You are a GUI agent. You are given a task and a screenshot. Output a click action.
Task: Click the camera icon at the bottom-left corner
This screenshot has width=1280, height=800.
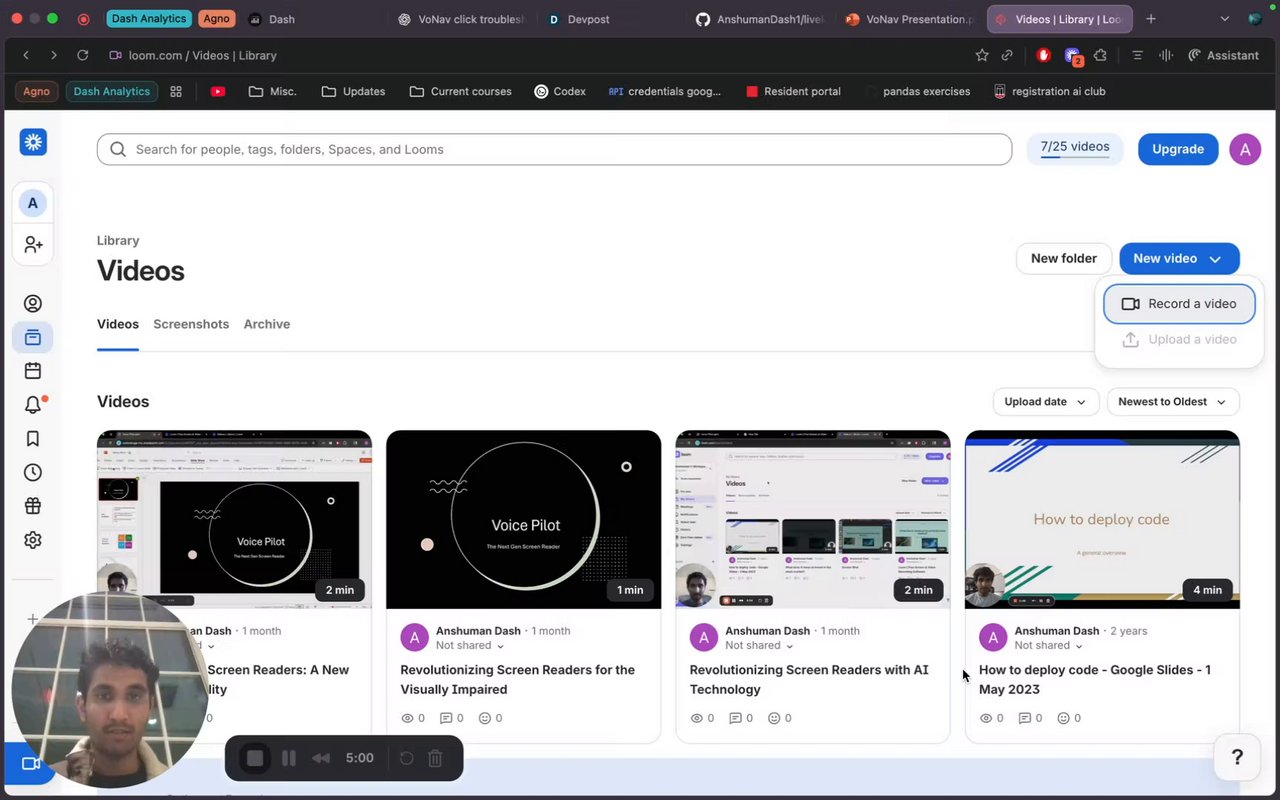(30, 764)
